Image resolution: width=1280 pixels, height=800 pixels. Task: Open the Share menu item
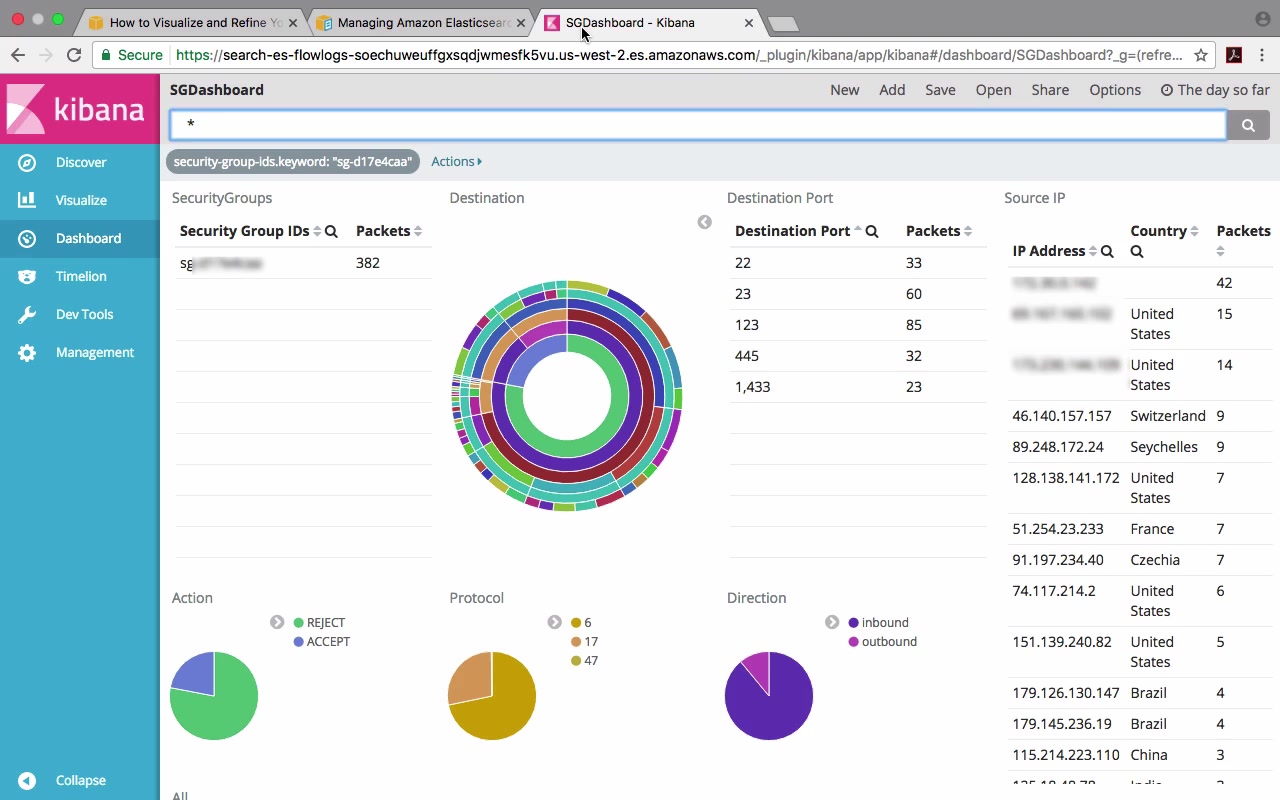click(1050, 89)
